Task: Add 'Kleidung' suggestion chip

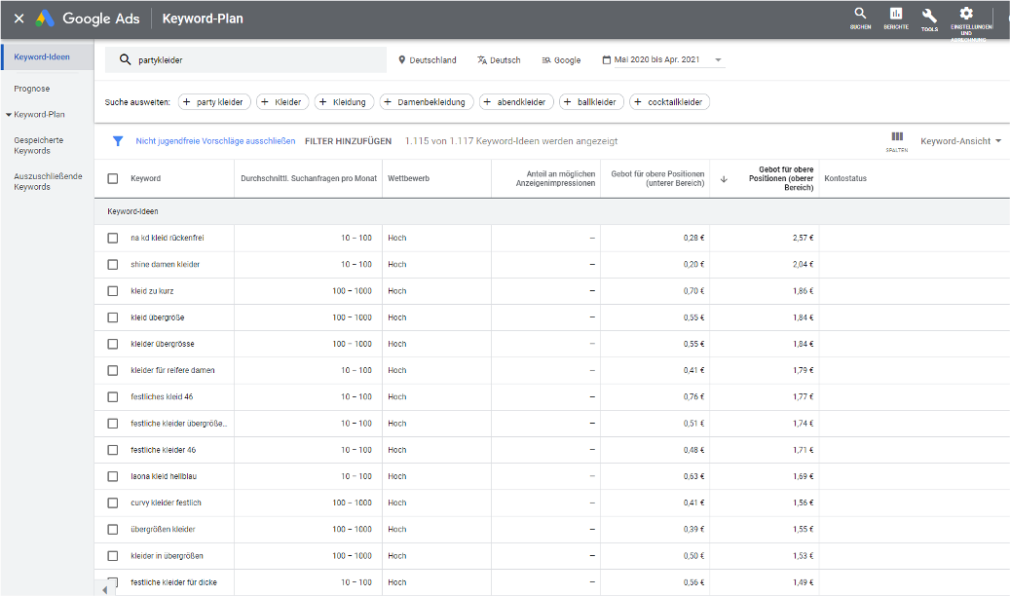Action: click(x=344, y=102)
